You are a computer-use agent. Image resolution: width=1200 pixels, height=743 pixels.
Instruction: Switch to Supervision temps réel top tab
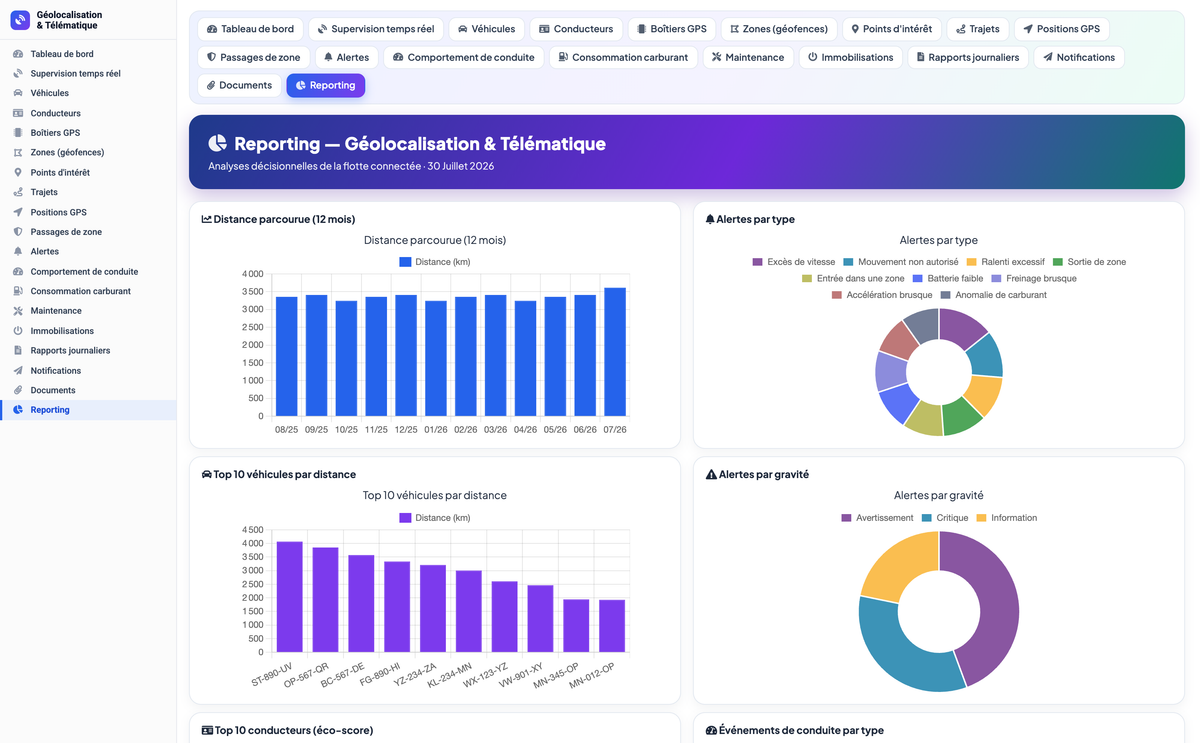click(x=376, y=29)
